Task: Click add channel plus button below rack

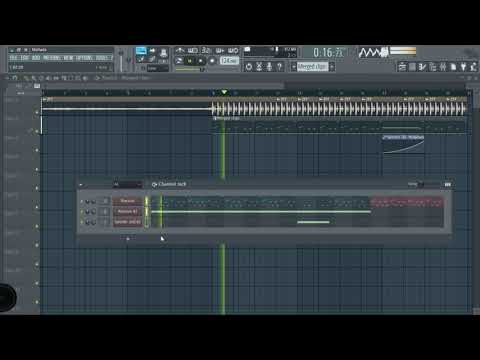Action: point(128,238)
